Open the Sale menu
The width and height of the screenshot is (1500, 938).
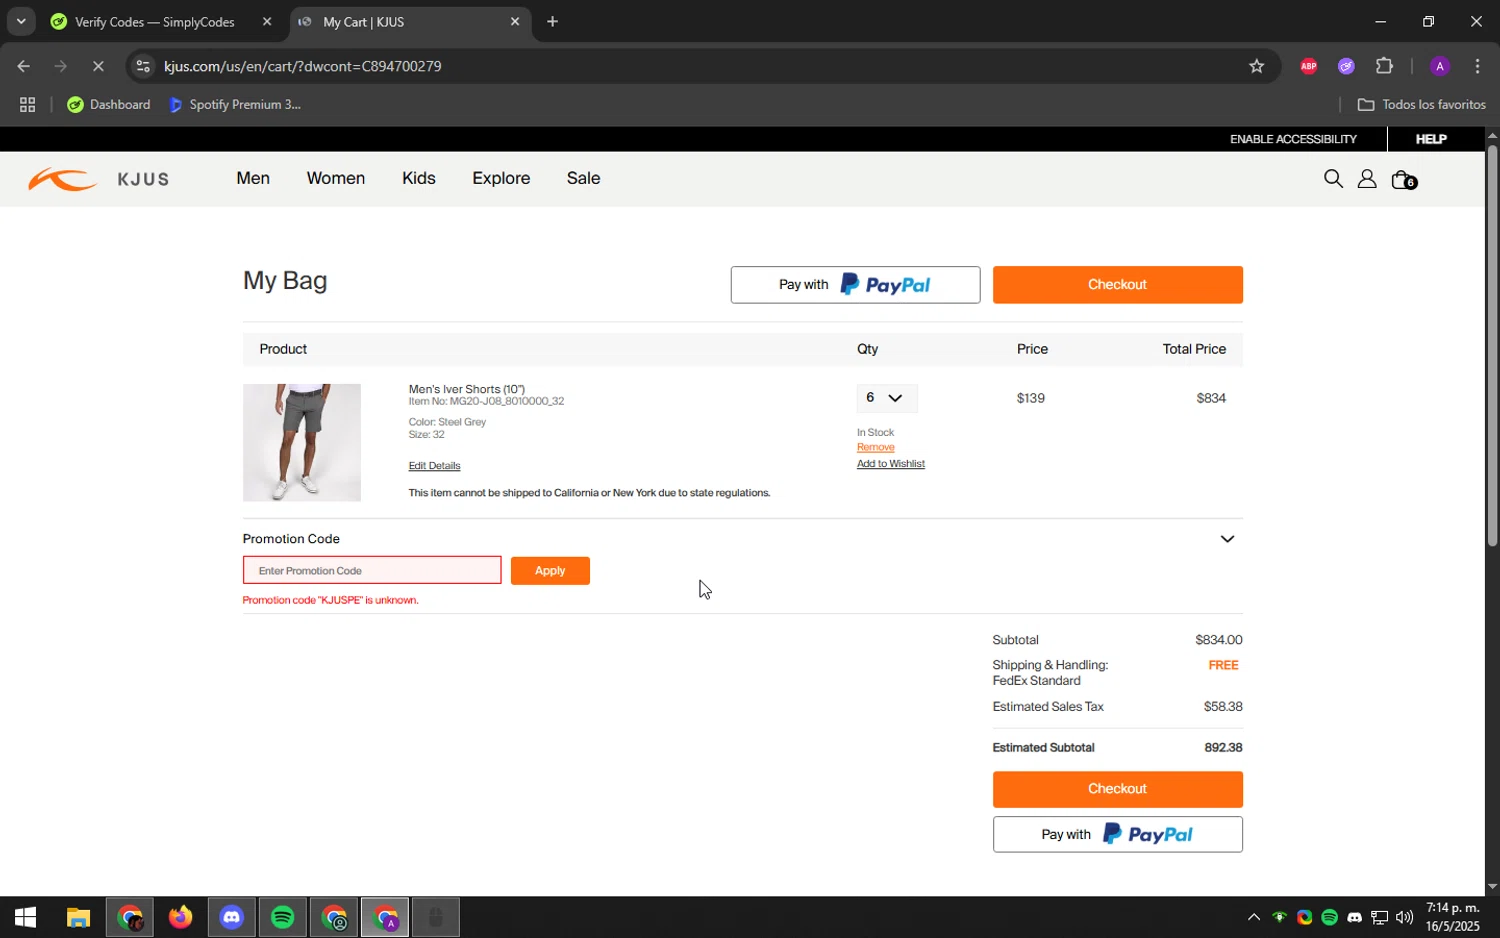click(584, 178)
